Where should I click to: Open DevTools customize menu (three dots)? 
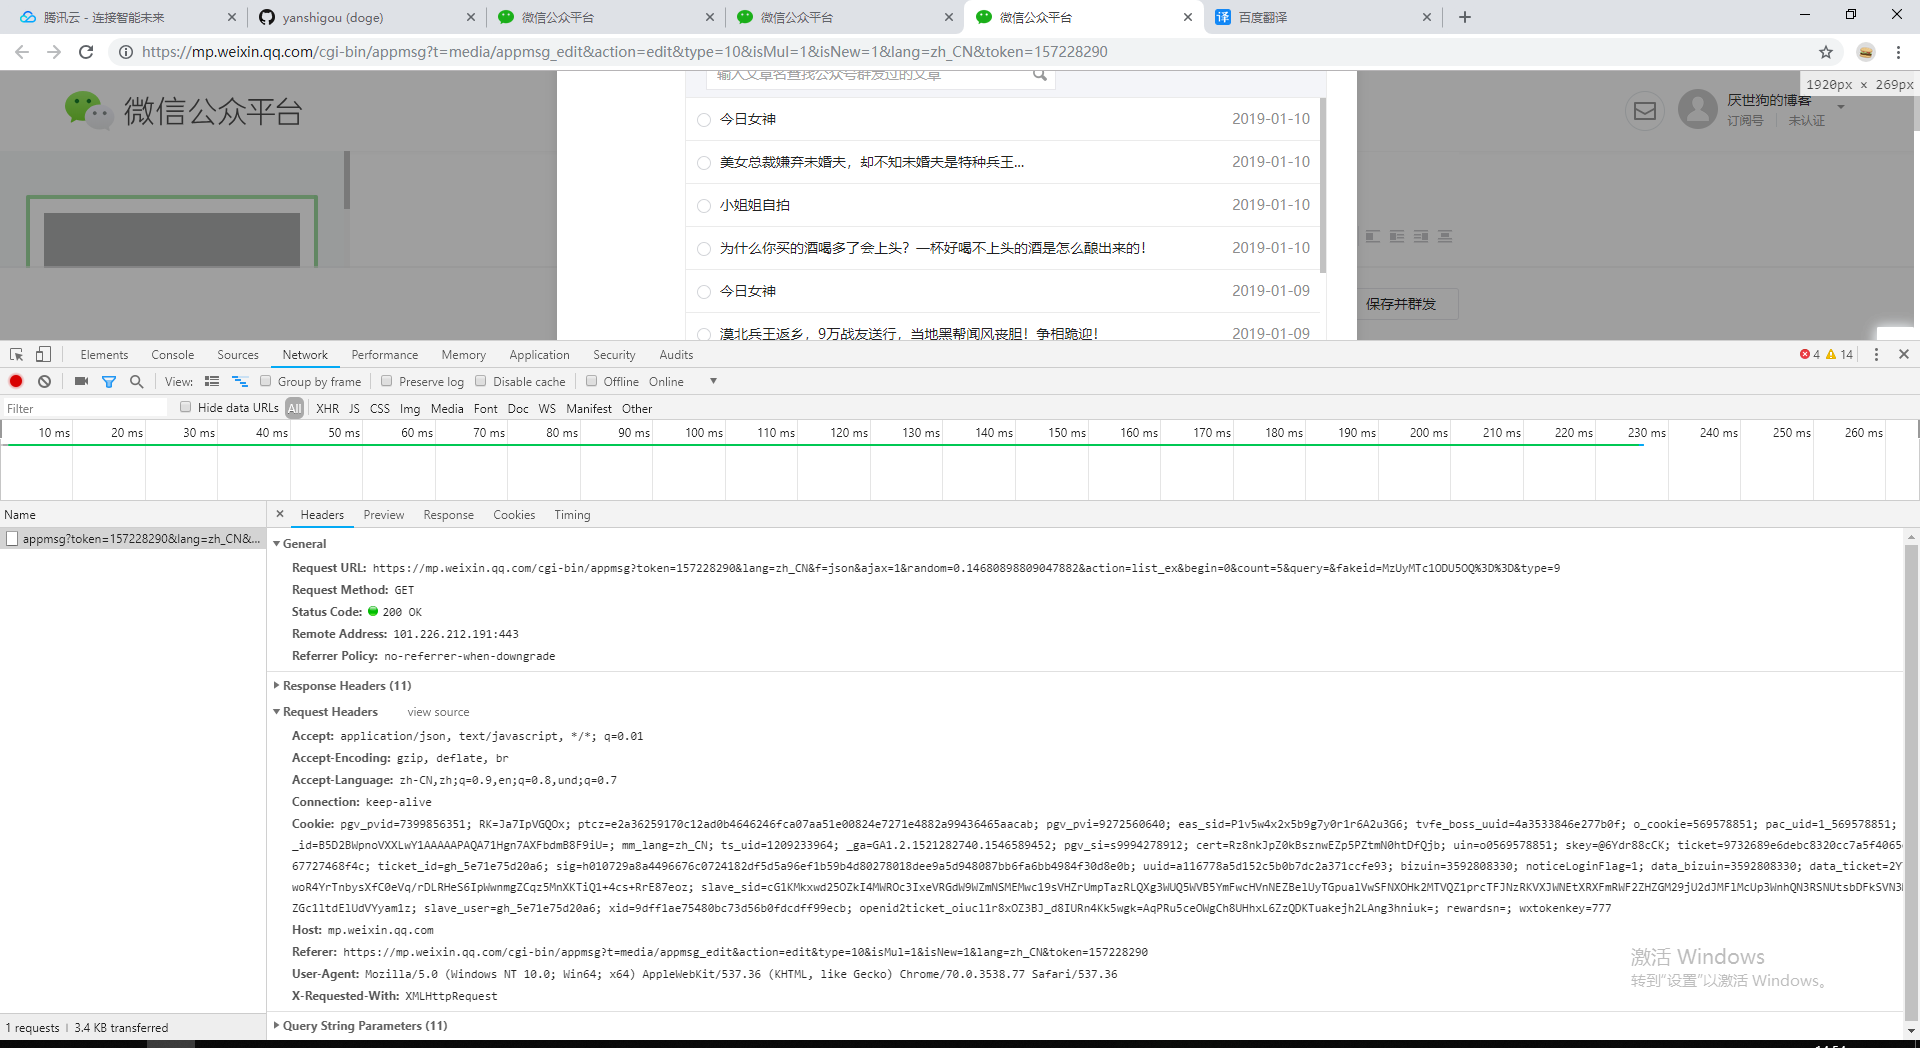(x=1876, y=355)
